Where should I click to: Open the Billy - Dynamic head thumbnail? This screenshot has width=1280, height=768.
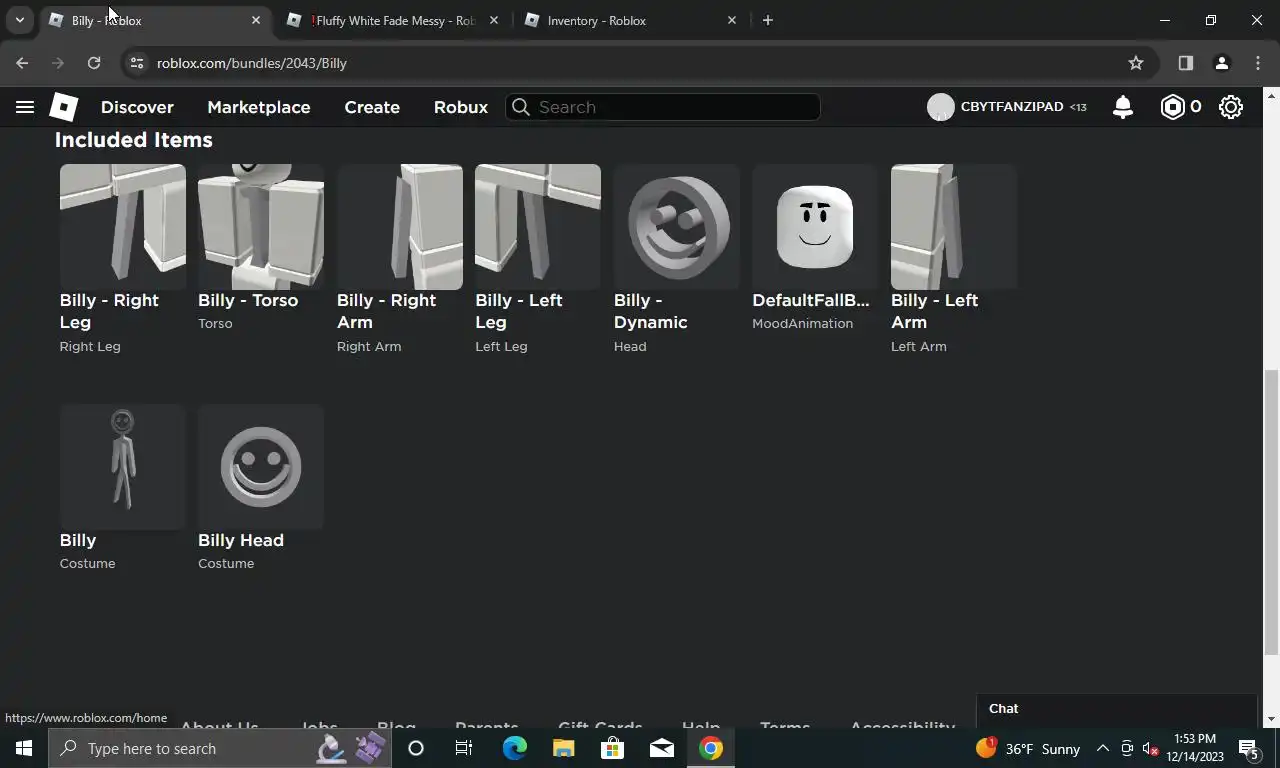[x=677, y=227]
